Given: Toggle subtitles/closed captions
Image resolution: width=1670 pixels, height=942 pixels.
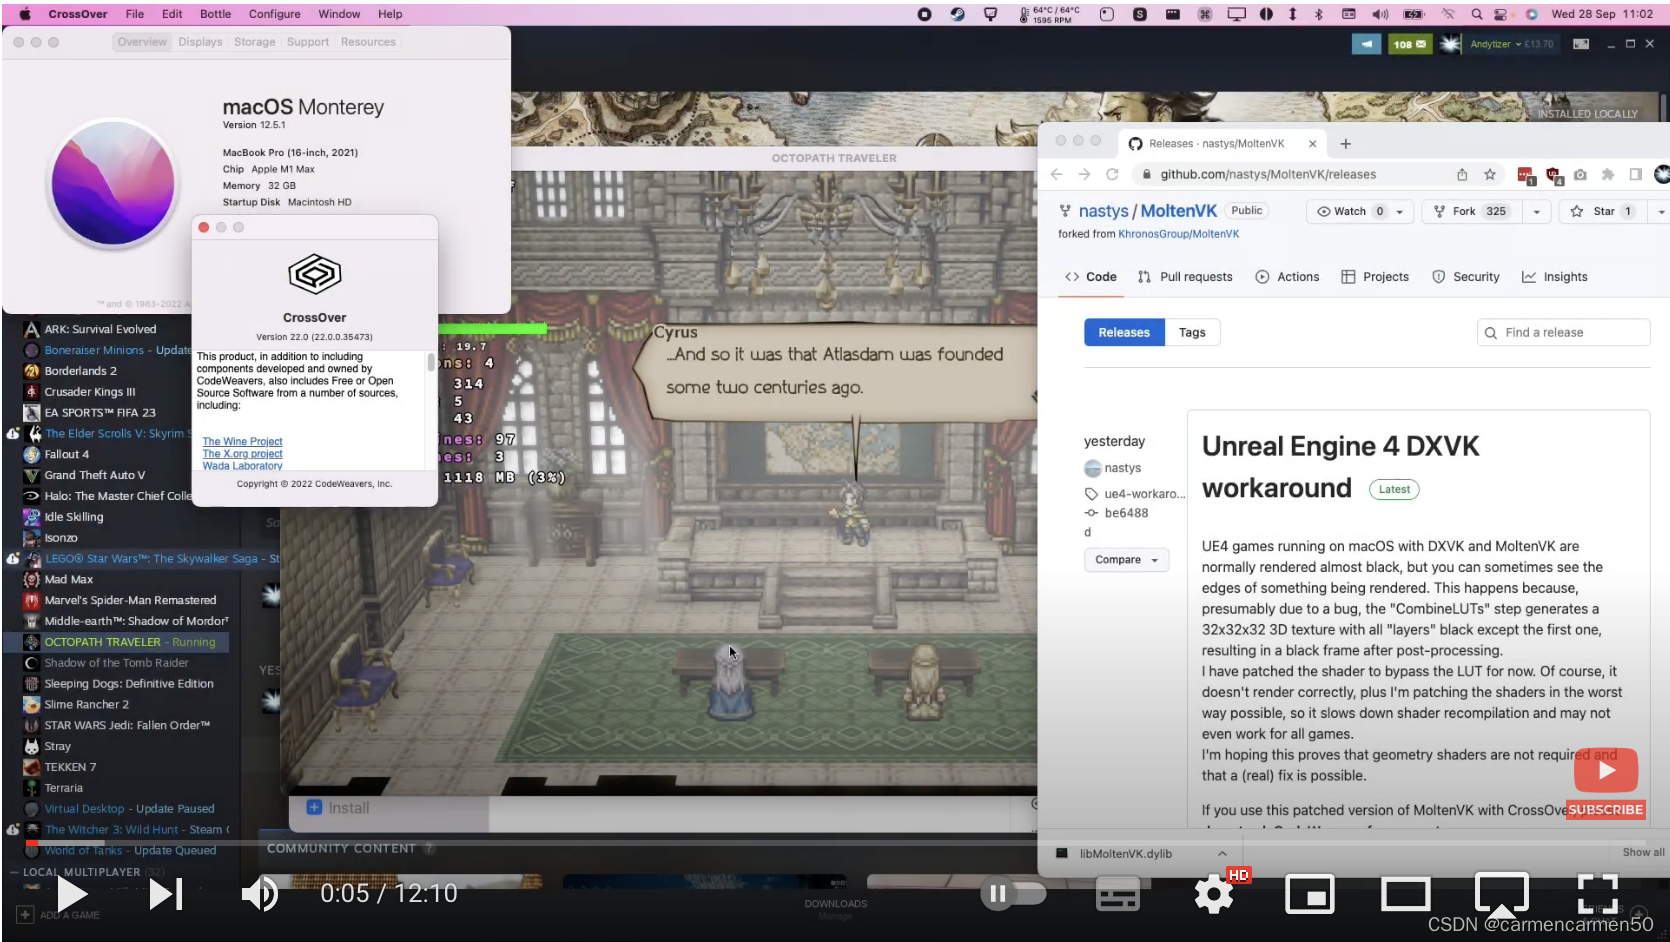Looking at the screenshot, I should [x=1117, y=894].
